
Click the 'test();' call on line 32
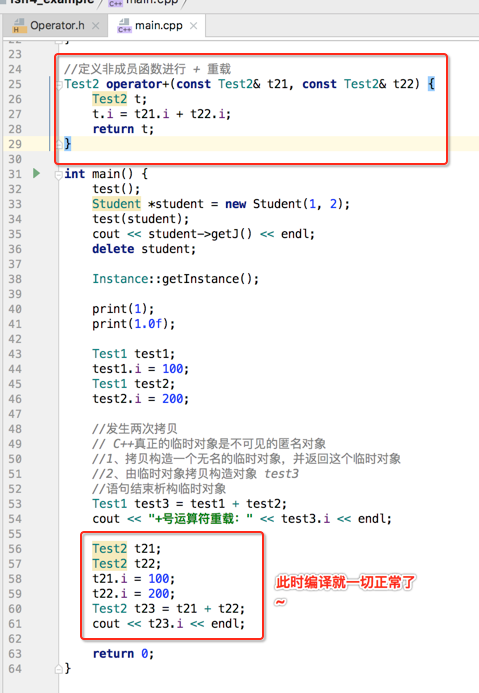click(116, 189)
